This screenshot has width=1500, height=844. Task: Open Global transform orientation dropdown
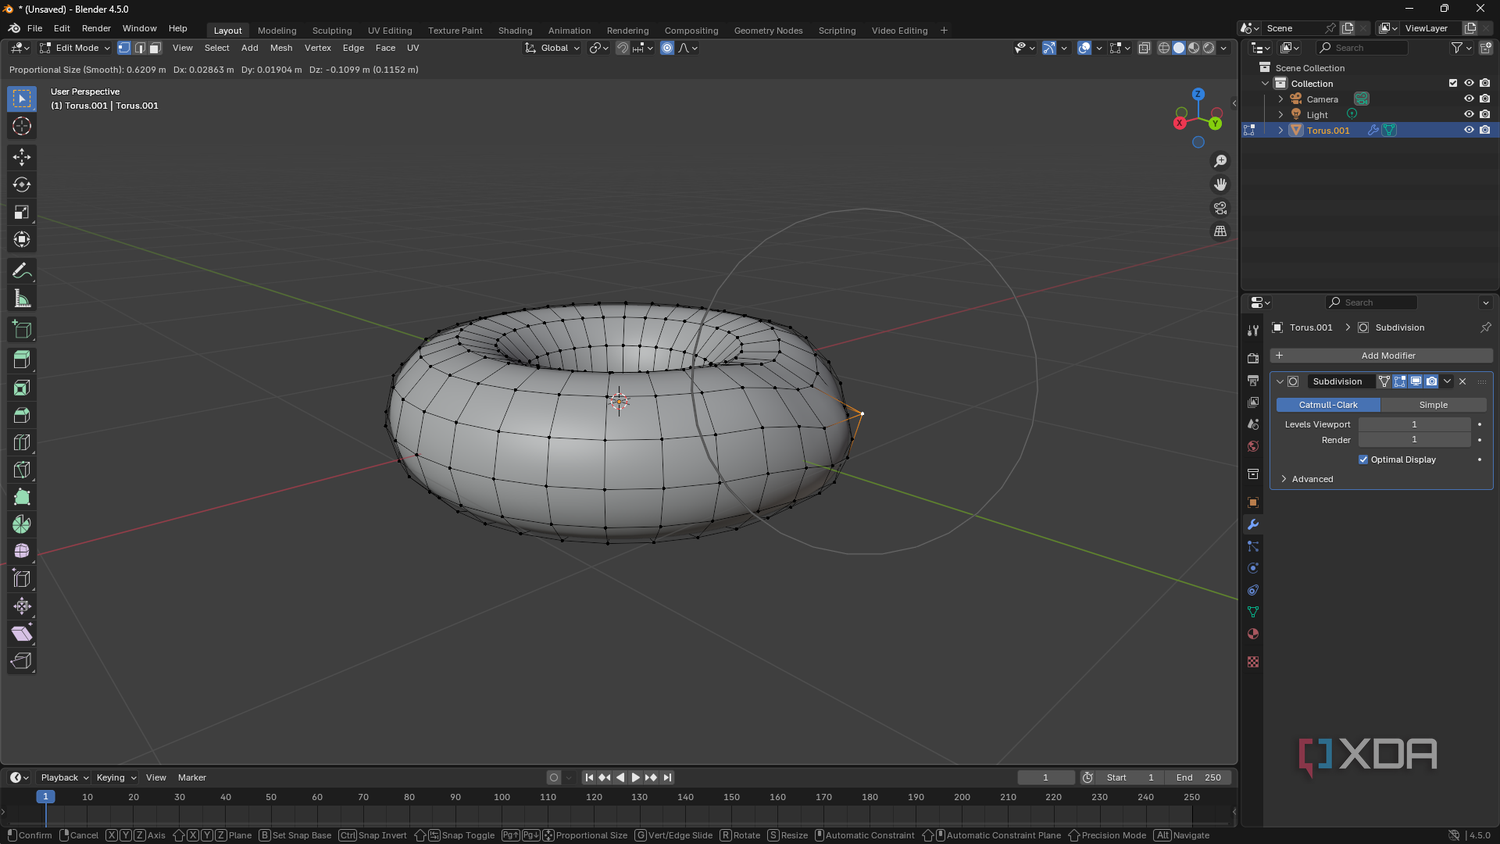(x=552, y=48)
